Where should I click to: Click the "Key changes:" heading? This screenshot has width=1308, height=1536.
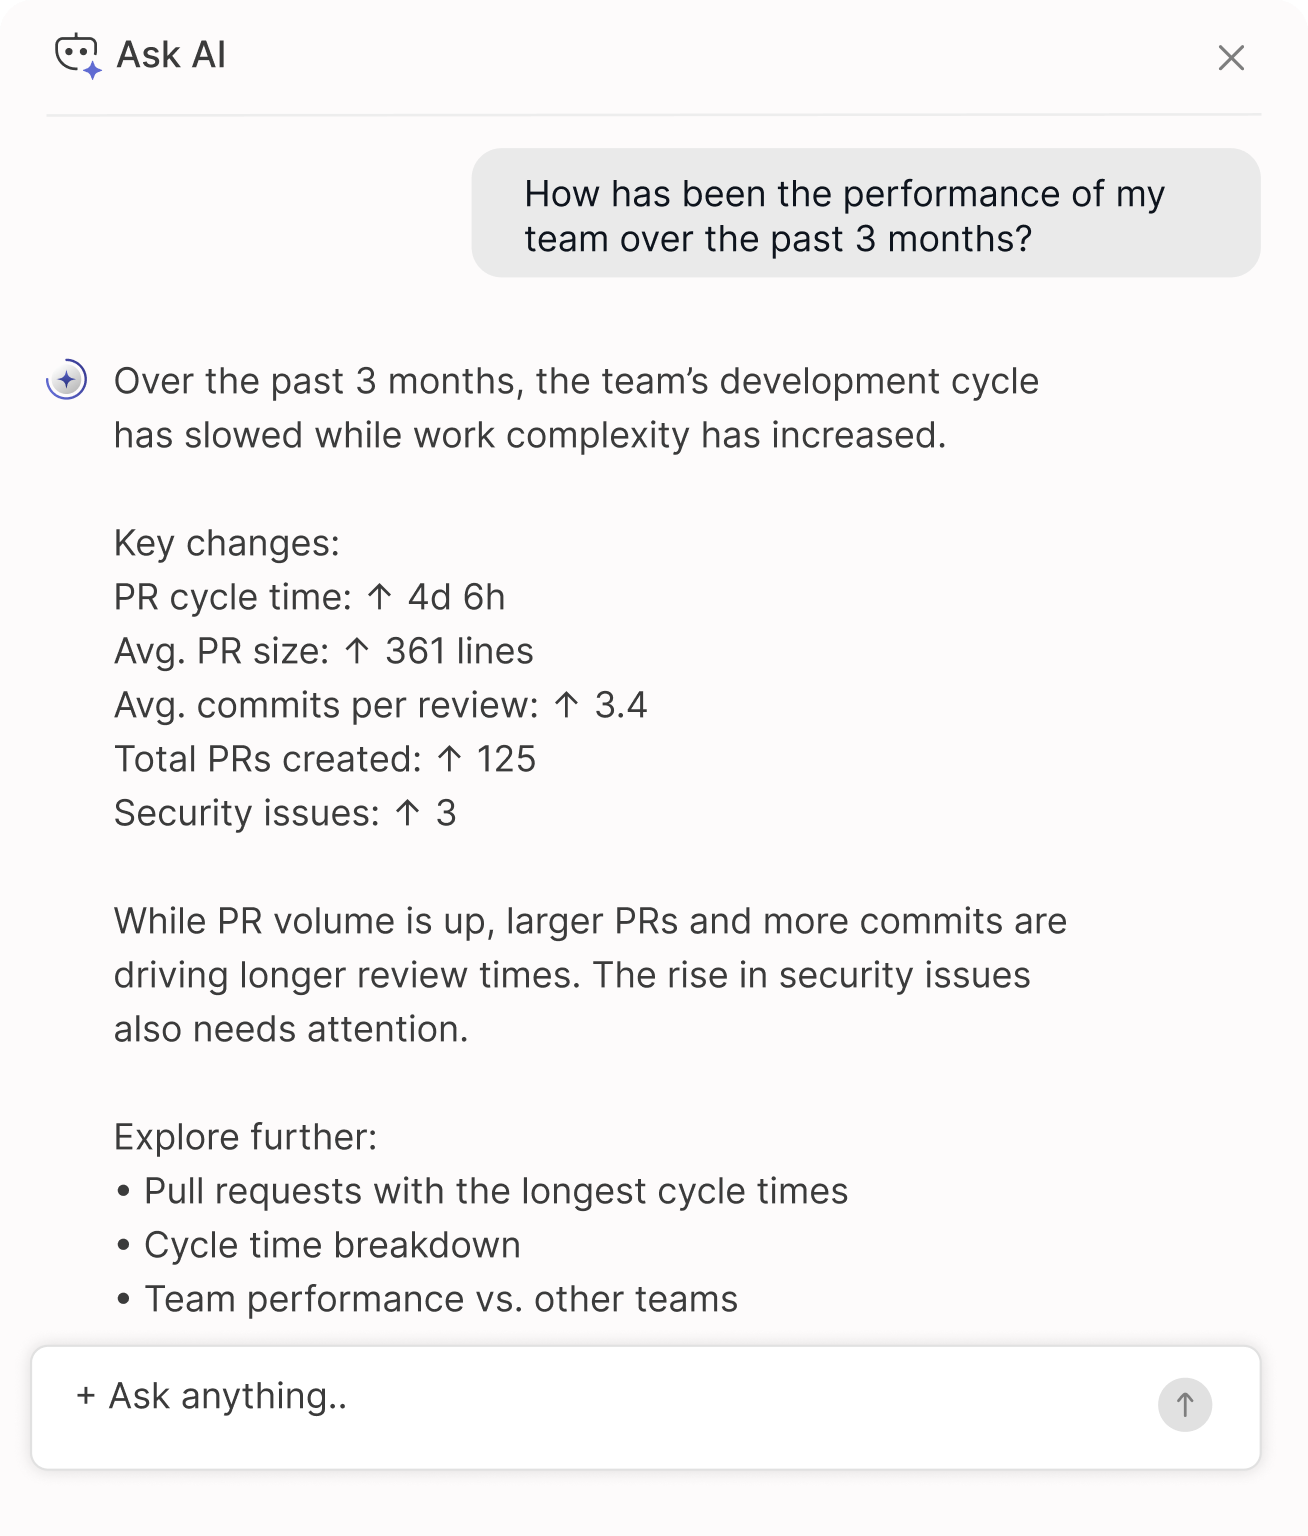[227, 543]
